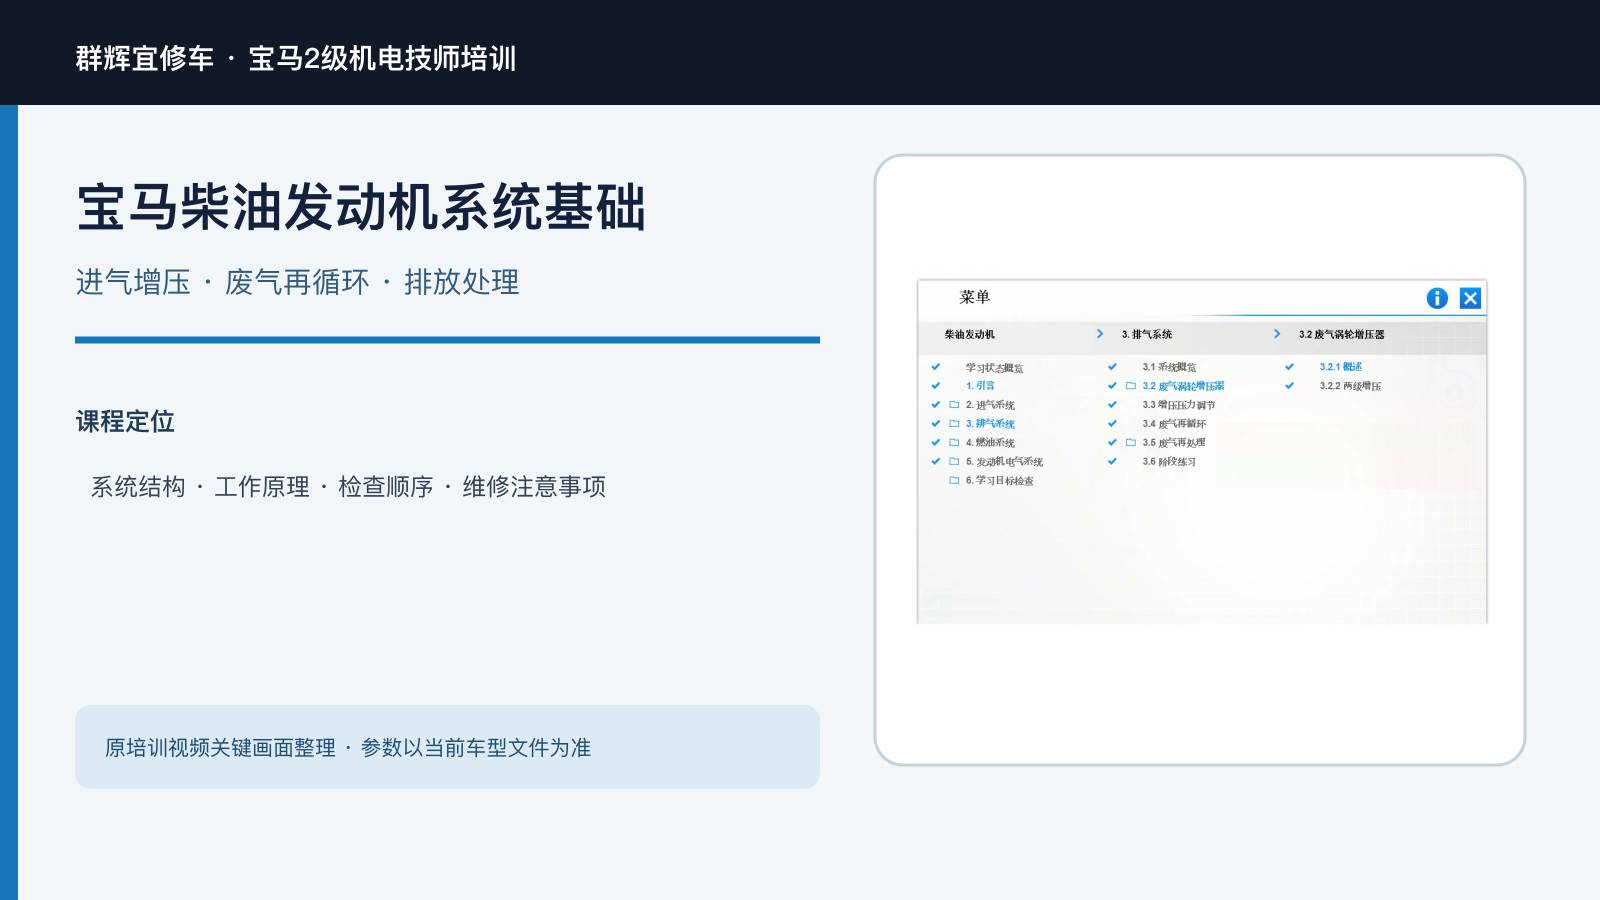
Task: Click the note 原培训视频关键画面整理 · 参数以当前车型文件为准
Action: coord(348,747)
